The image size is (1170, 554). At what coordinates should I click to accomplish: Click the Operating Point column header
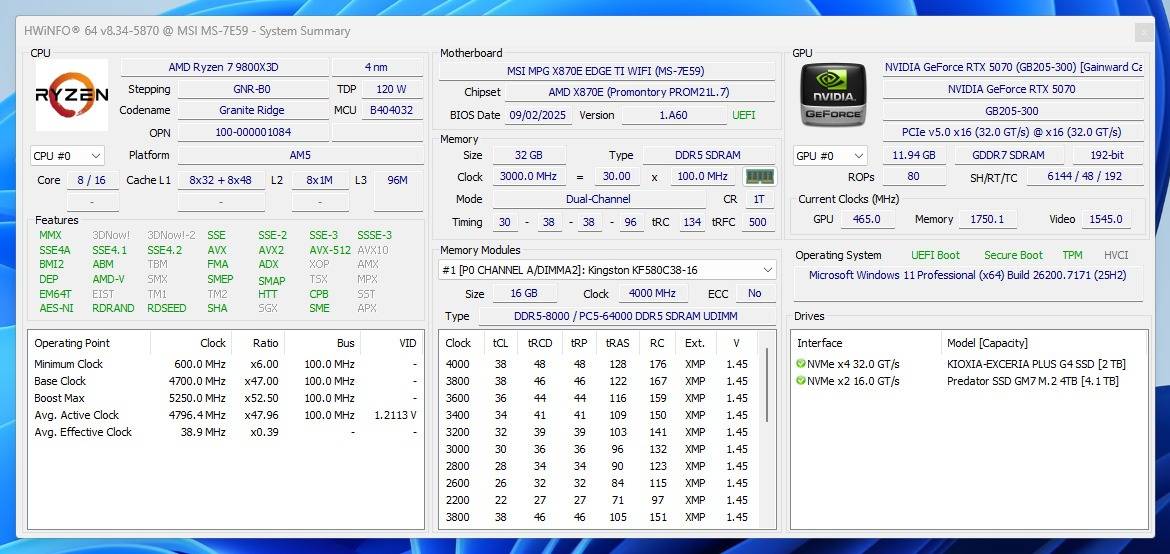(72, 343)
